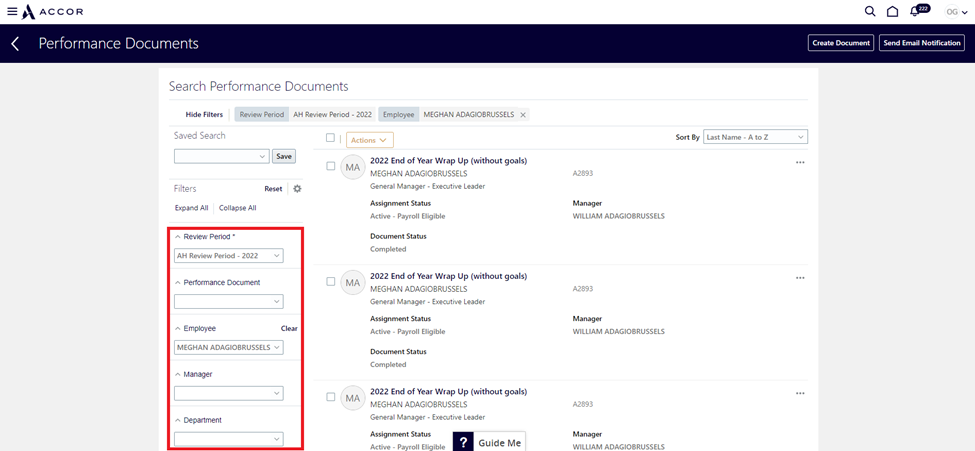Open the Saved Search dropdown
The image size is (975, 451).
[221, 156]
